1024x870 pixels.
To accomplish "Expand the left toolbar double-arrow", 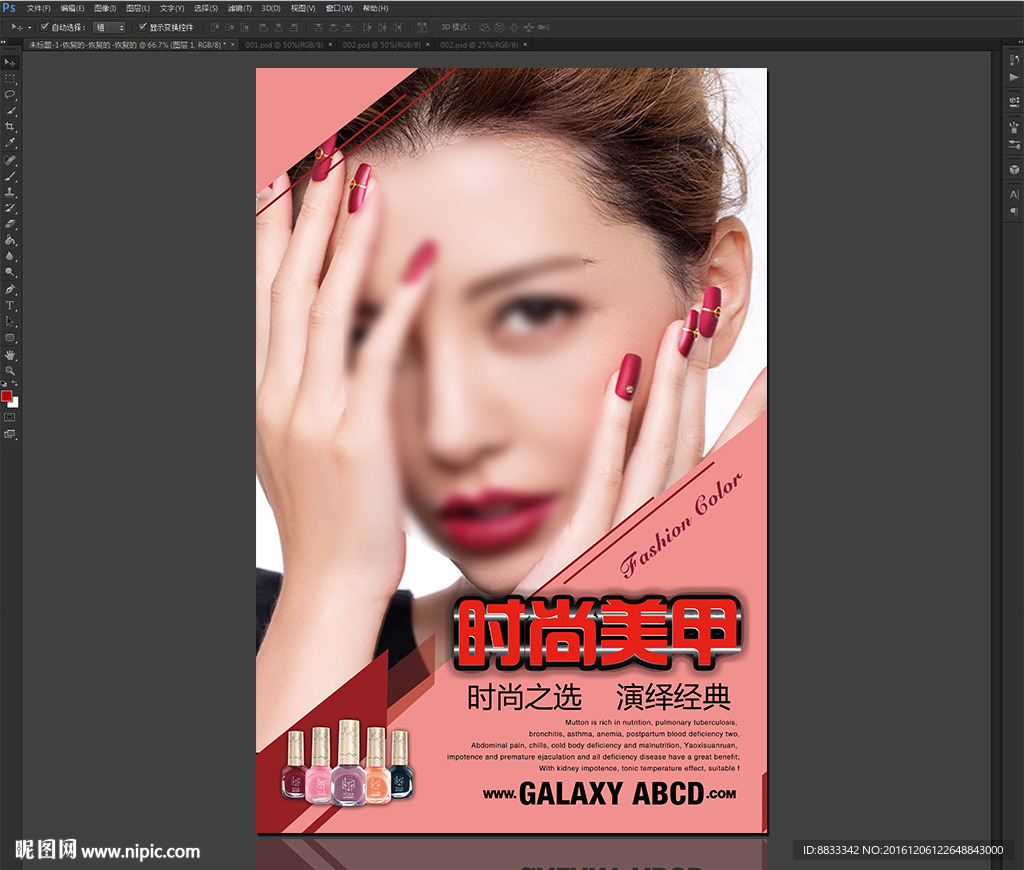I will (x=3, y=42).
